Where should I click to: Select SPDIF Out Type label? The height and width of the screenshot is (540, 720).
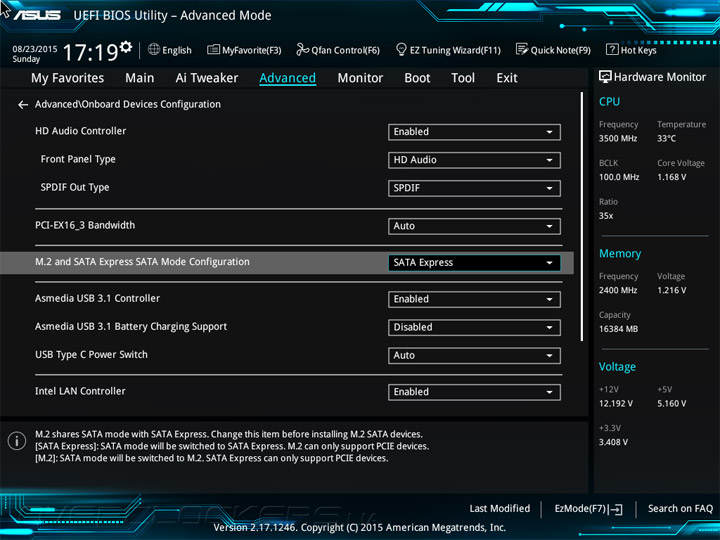pos(75,187)
